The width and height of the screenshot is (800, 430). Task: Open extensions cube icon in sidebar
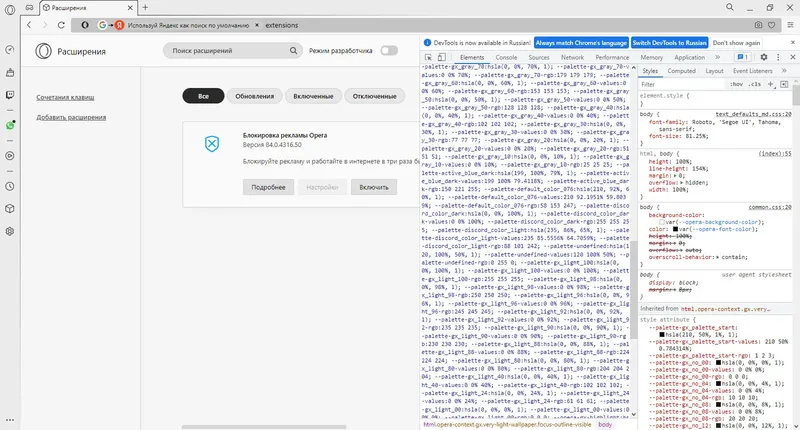pyautogui.click(x=10, y=209)
